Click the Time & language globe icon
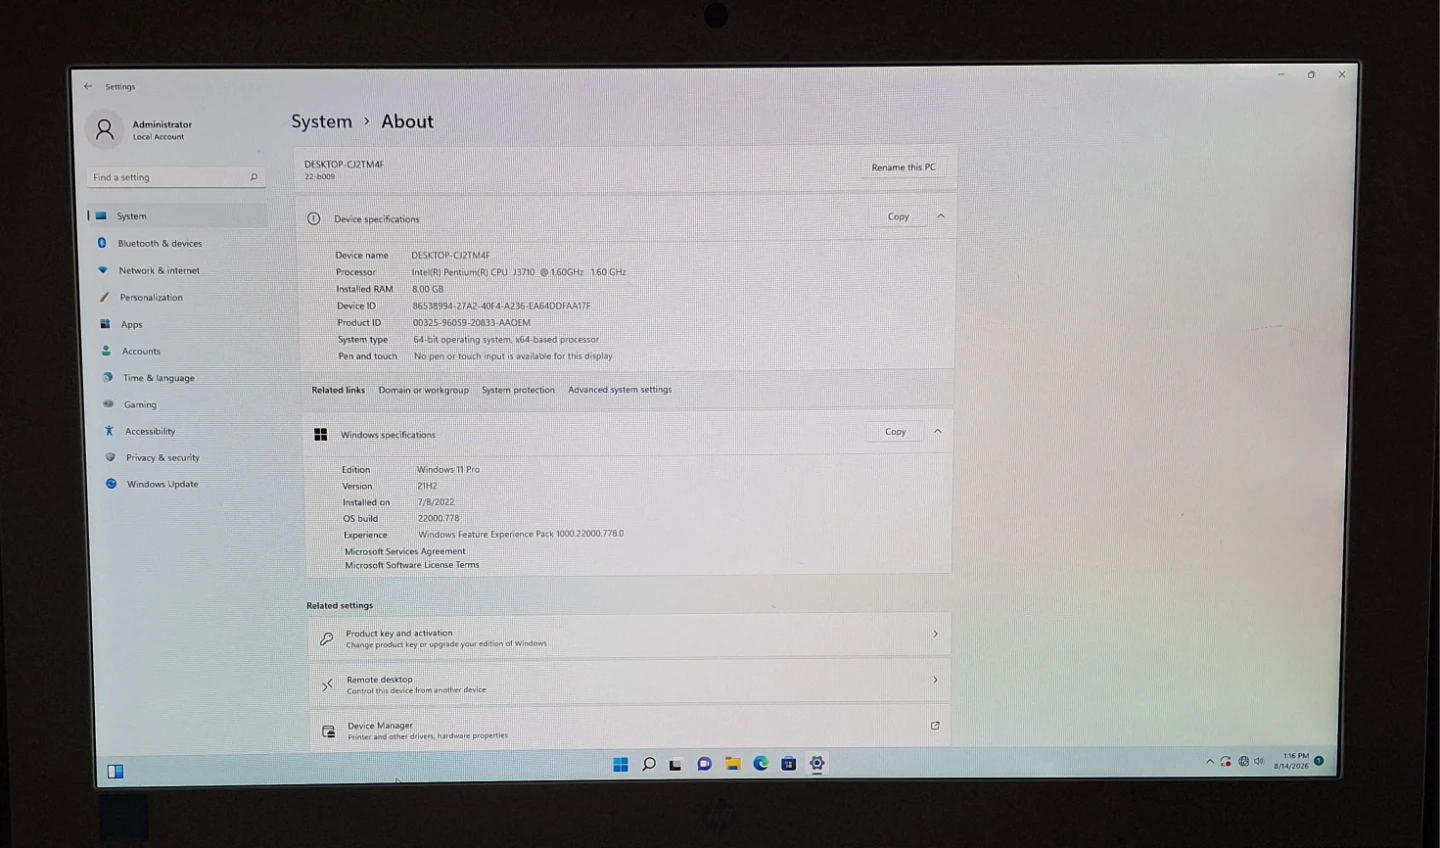The image size is (1440, 848). [107, 377]
